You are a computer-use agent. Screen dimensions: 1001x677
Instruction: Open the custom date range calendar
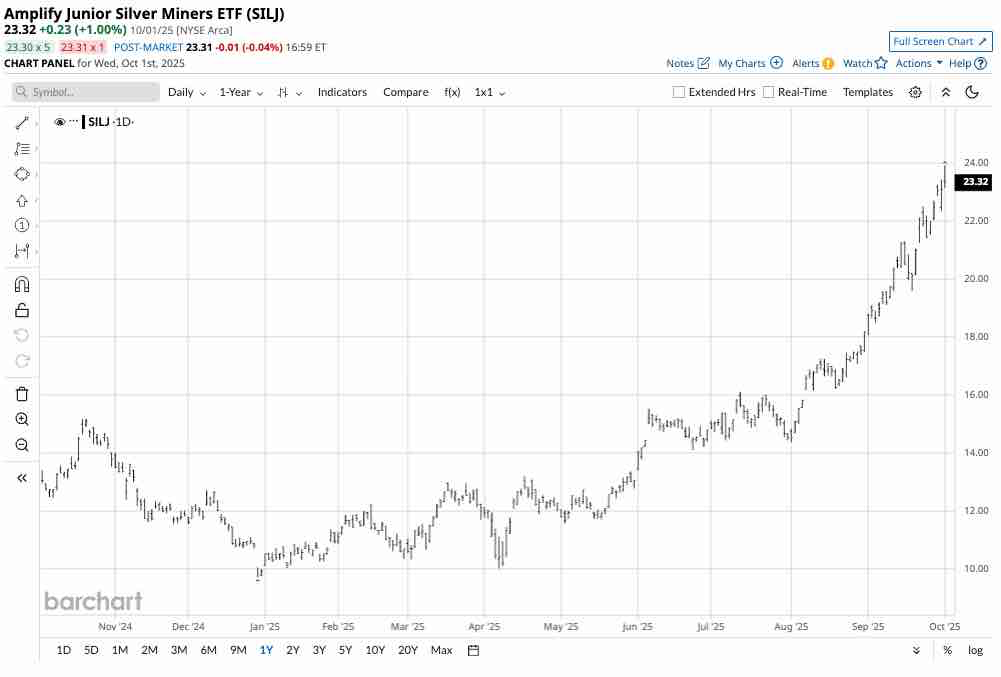tap(473, 650)
